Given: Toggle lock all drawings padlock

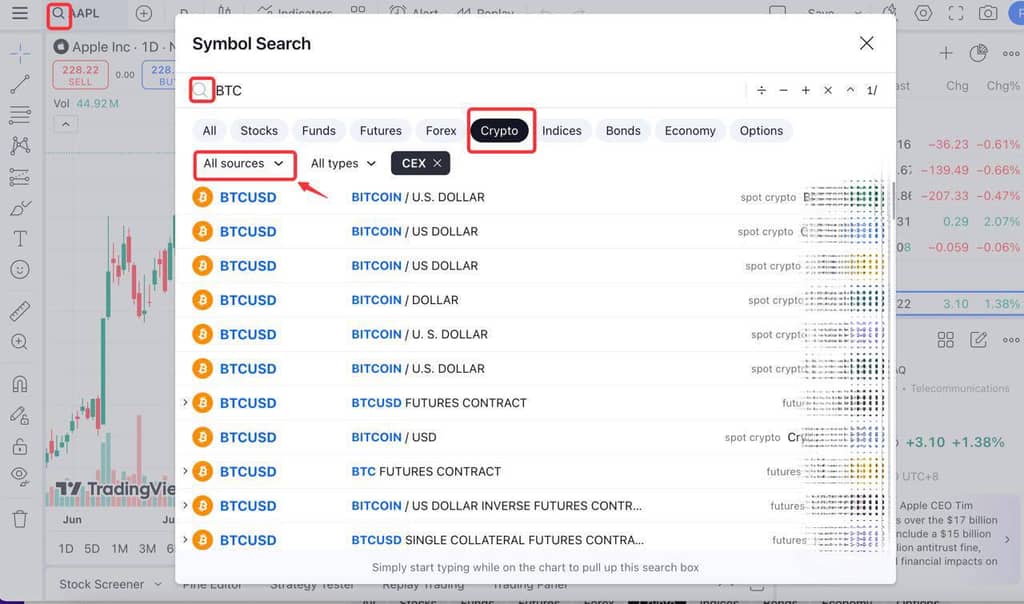Looking at the screenshot, I should [x=20, y=445].
